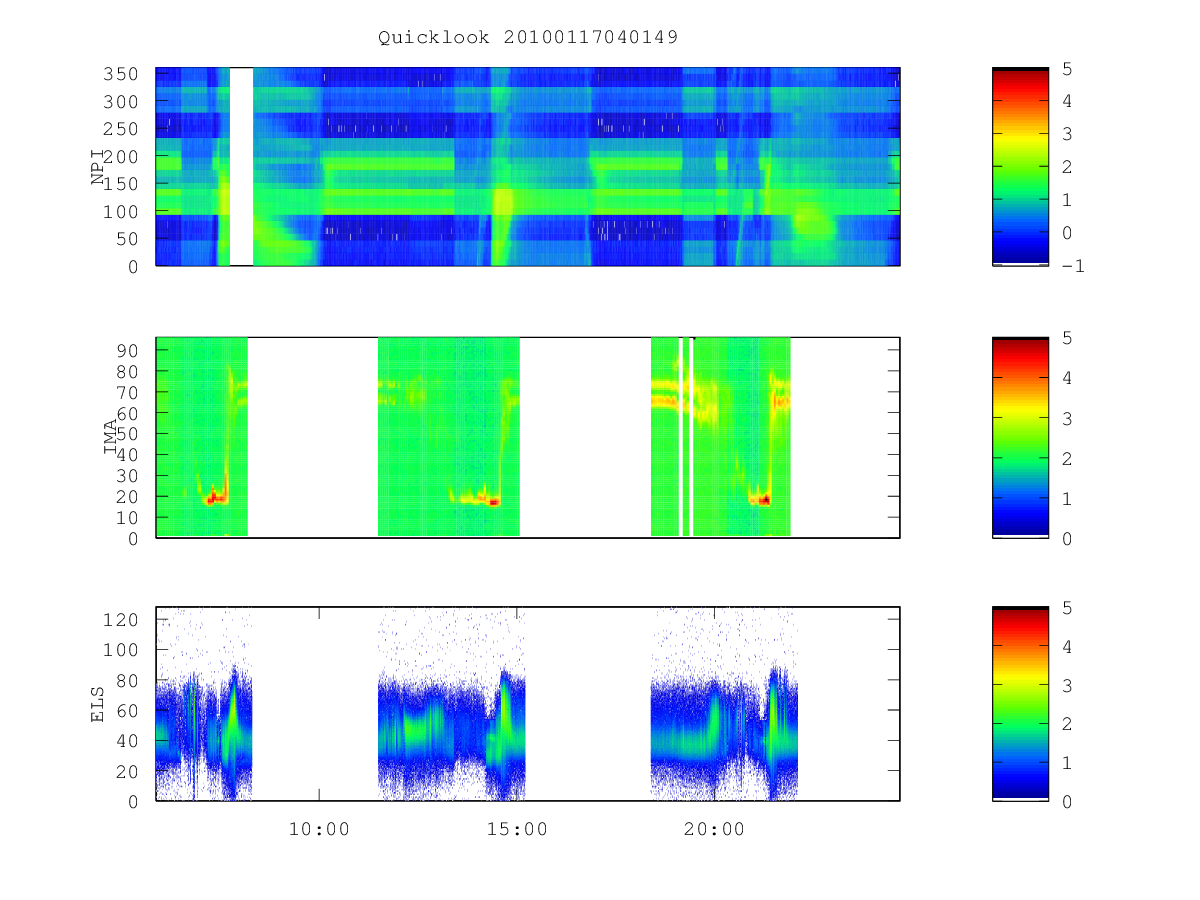Select the ELS axis label

pos(98,704)
